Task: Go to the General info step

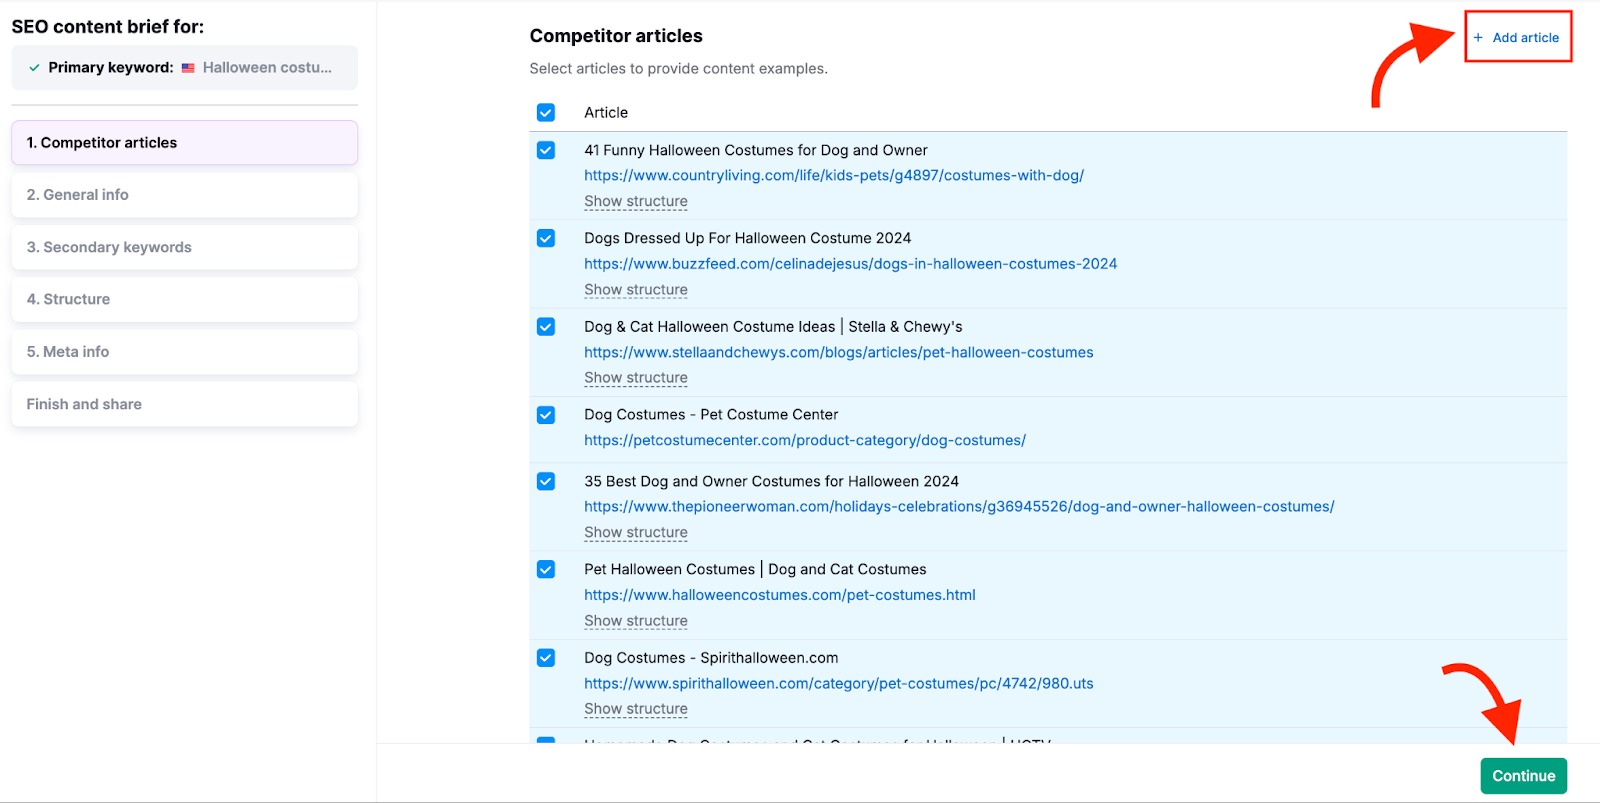Action: pos(184,195)
